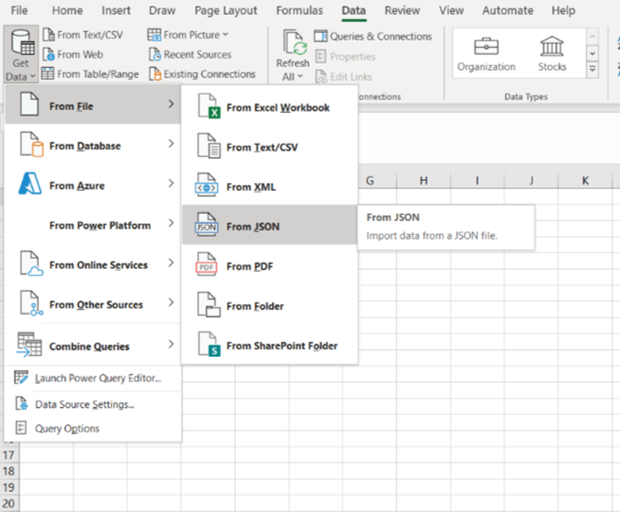Click the From Excel Workbook file icon
The width and height of the screenshot is (620, 512).
click(x=209, y=106)
